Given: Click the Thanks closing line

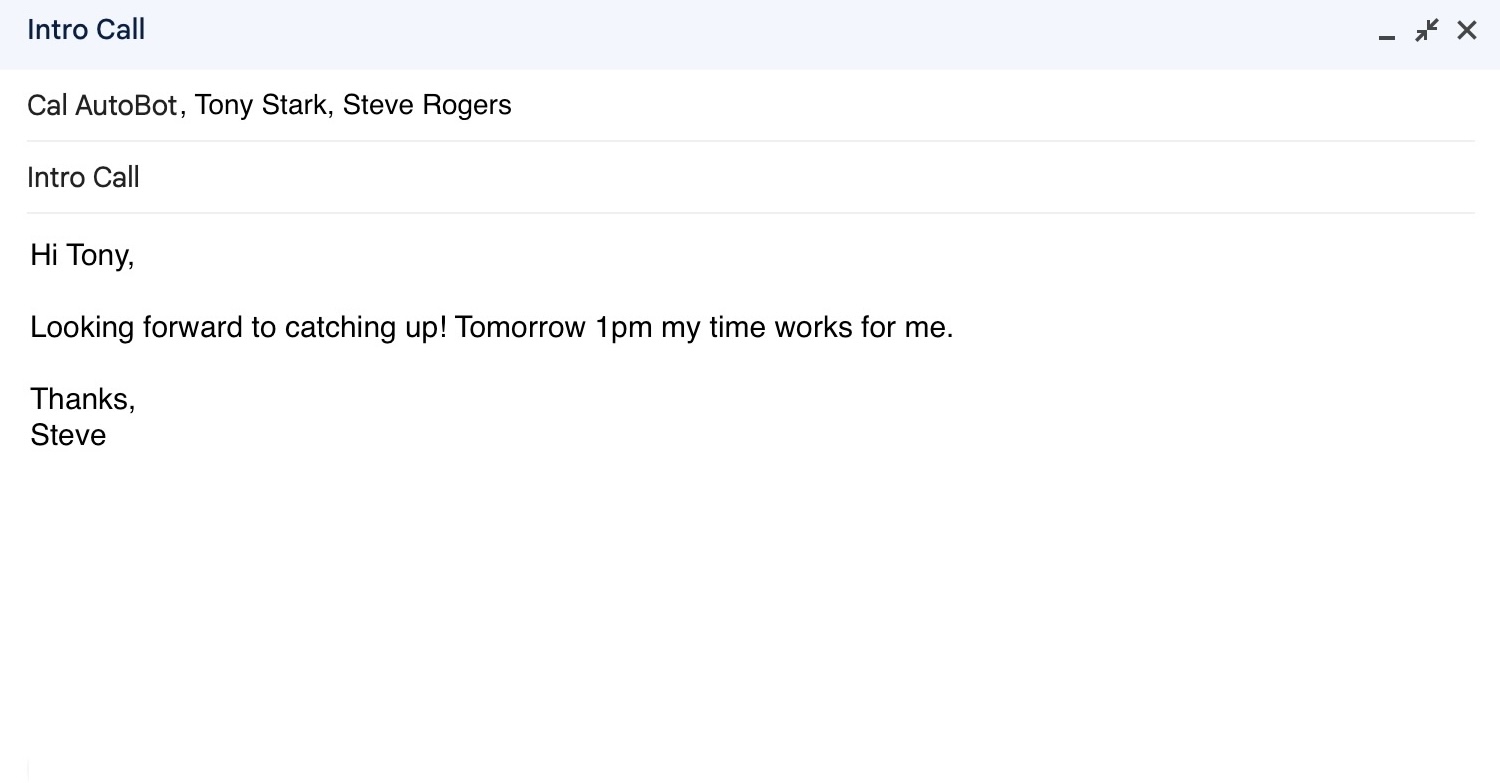Looking at the screenshot, I should click(x=82, y=398).
